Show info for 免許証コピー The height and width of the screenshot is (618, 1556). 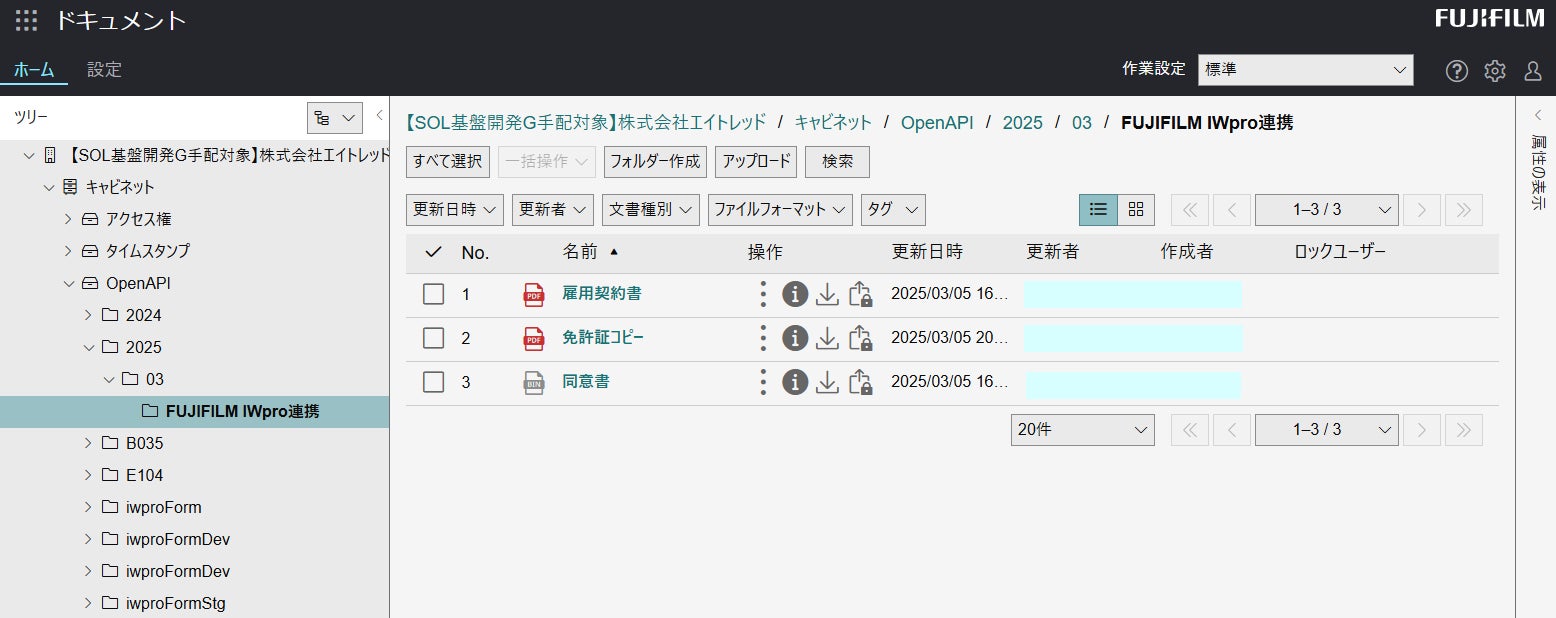[795, 338]
